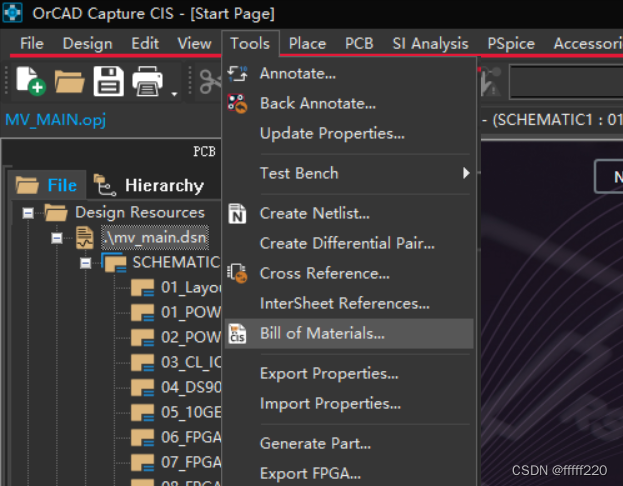Click the Hierarchy tab tree icon
The width and height of the screenshot is (623, 486).
(x=104, y=185)
